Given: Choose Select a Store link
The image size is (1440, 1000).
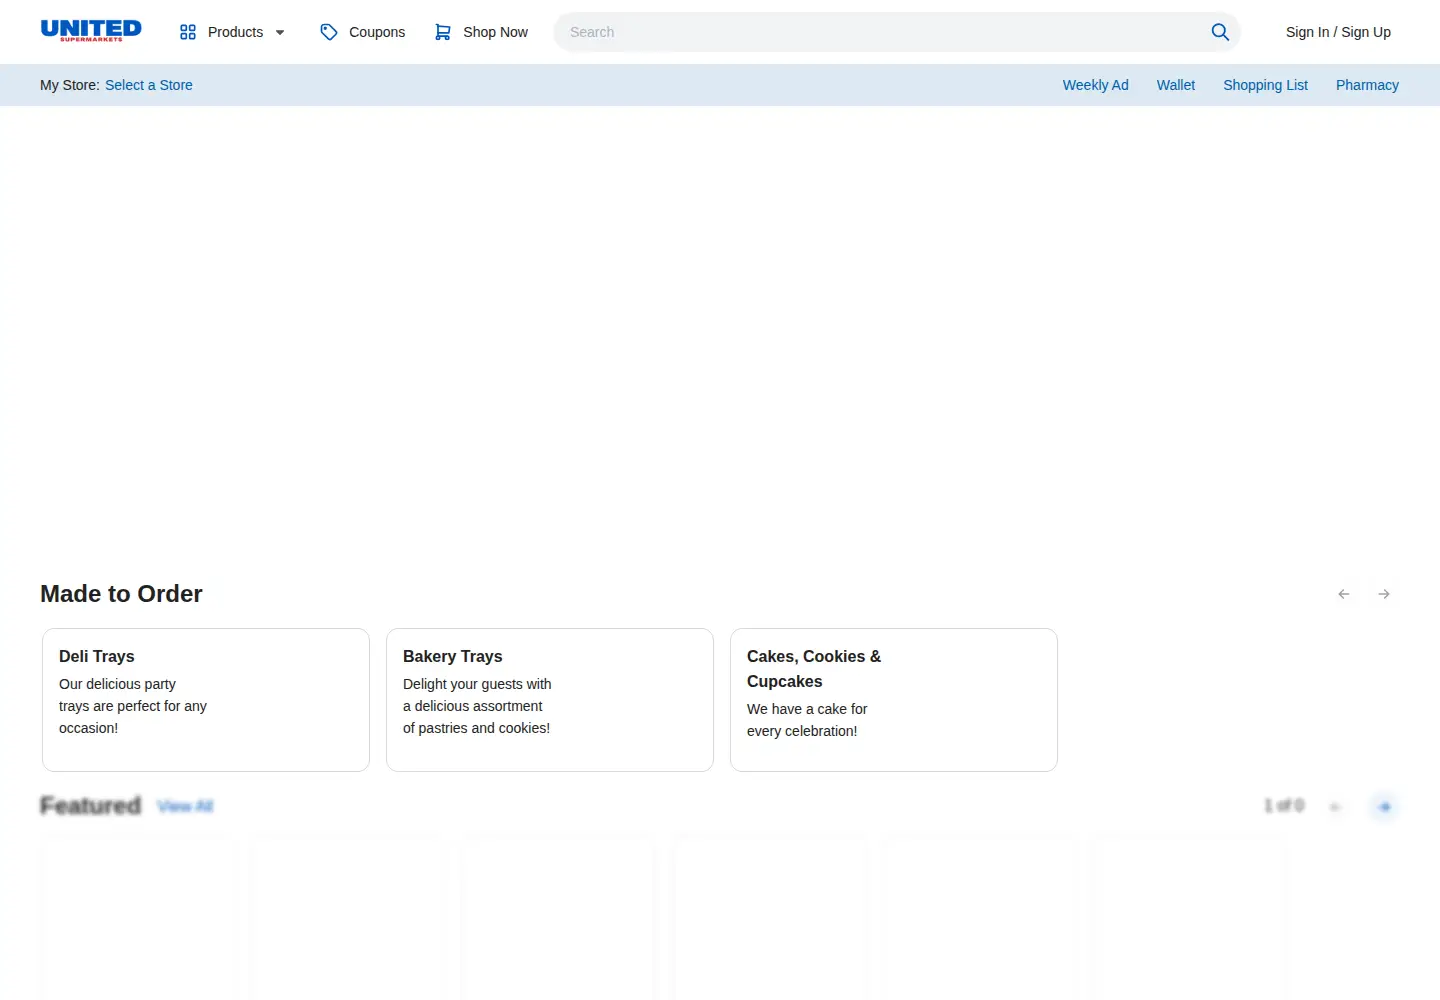Looking at the screenshot, I should point(149,85).
